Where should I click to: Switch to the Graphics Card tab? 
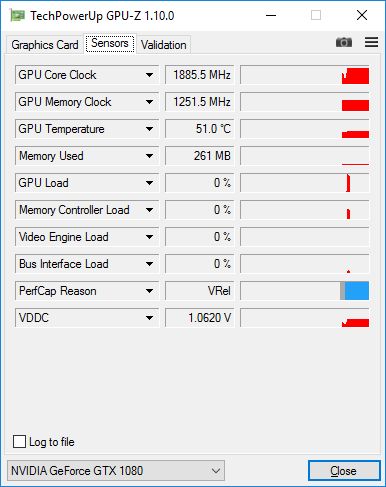45,45
